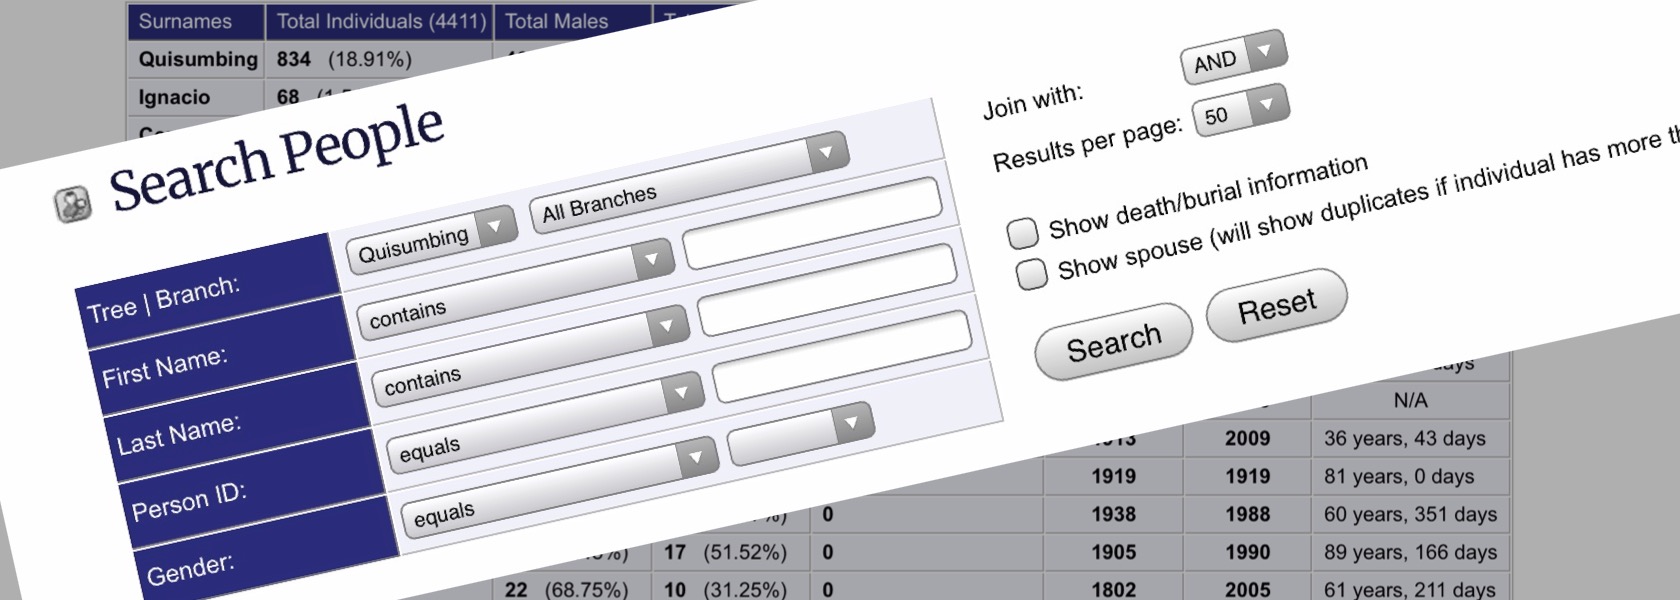This screenshot has width=1680, height=600.
Task: Open Gender 'equals' qualifier dropdown
Action: [558, 487]
